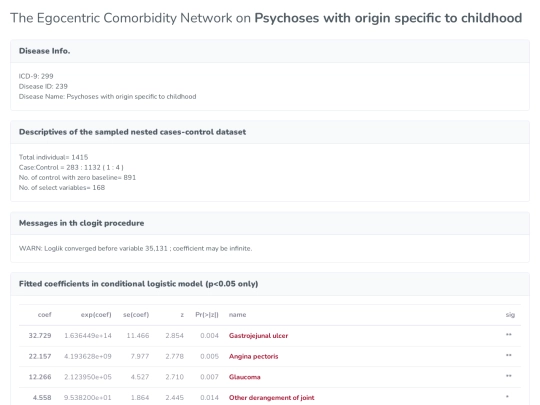The height and width of the screenshot is (405, 540).
Task: Select the coef value 22.157
Action: click(x=40, y=356)
